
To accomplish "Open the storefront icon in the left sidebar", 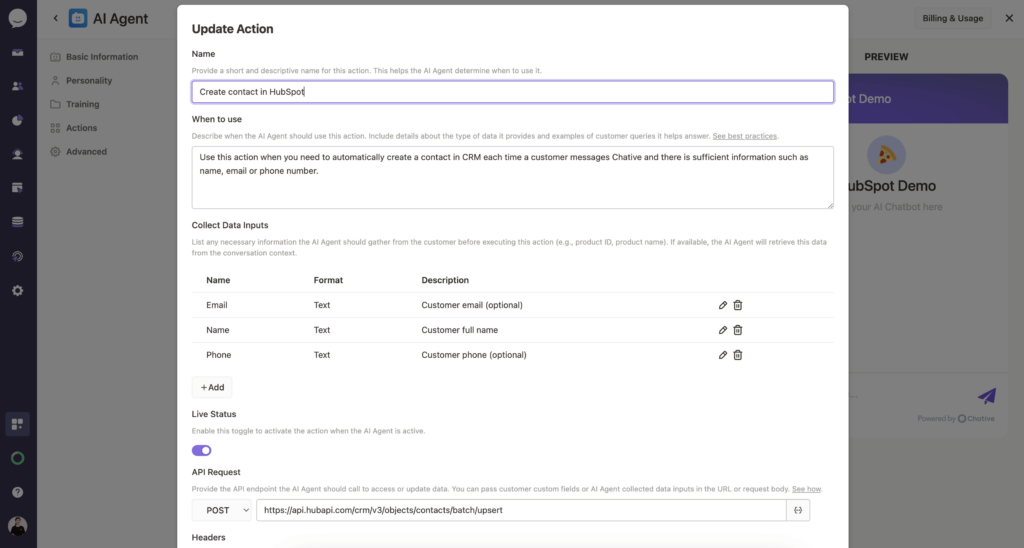I will 18,188.
